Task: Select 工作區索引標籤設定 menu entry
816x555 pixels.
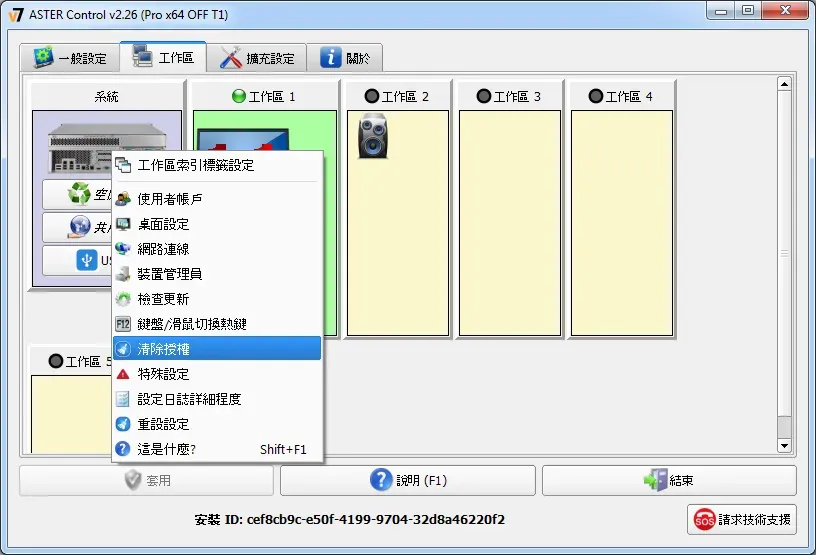Action: pyautogui.click(x=217, y=166)
